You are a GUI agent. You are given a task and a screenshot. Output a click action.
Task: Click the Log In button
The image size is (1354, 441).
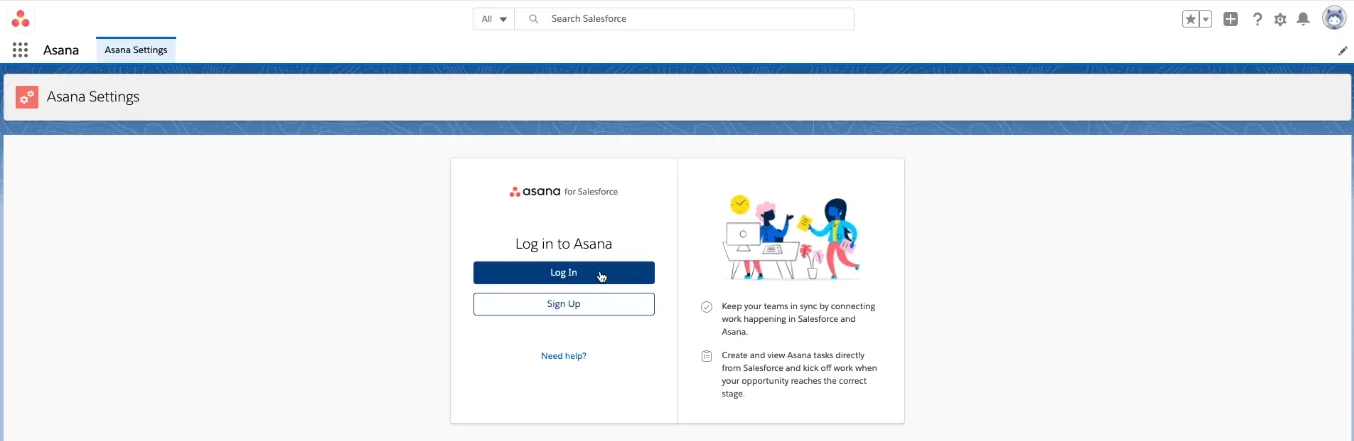(x=564, y=273)
